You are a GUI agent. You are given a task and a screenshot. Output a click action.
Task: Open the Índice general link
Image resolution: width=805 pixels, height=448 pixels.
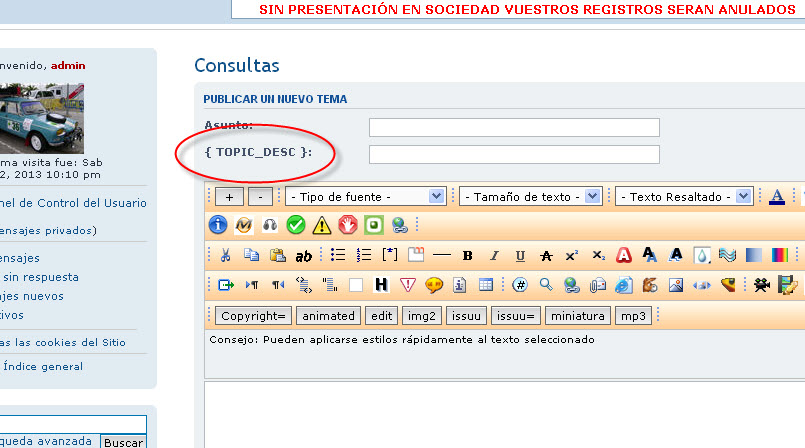coord(43,366)
